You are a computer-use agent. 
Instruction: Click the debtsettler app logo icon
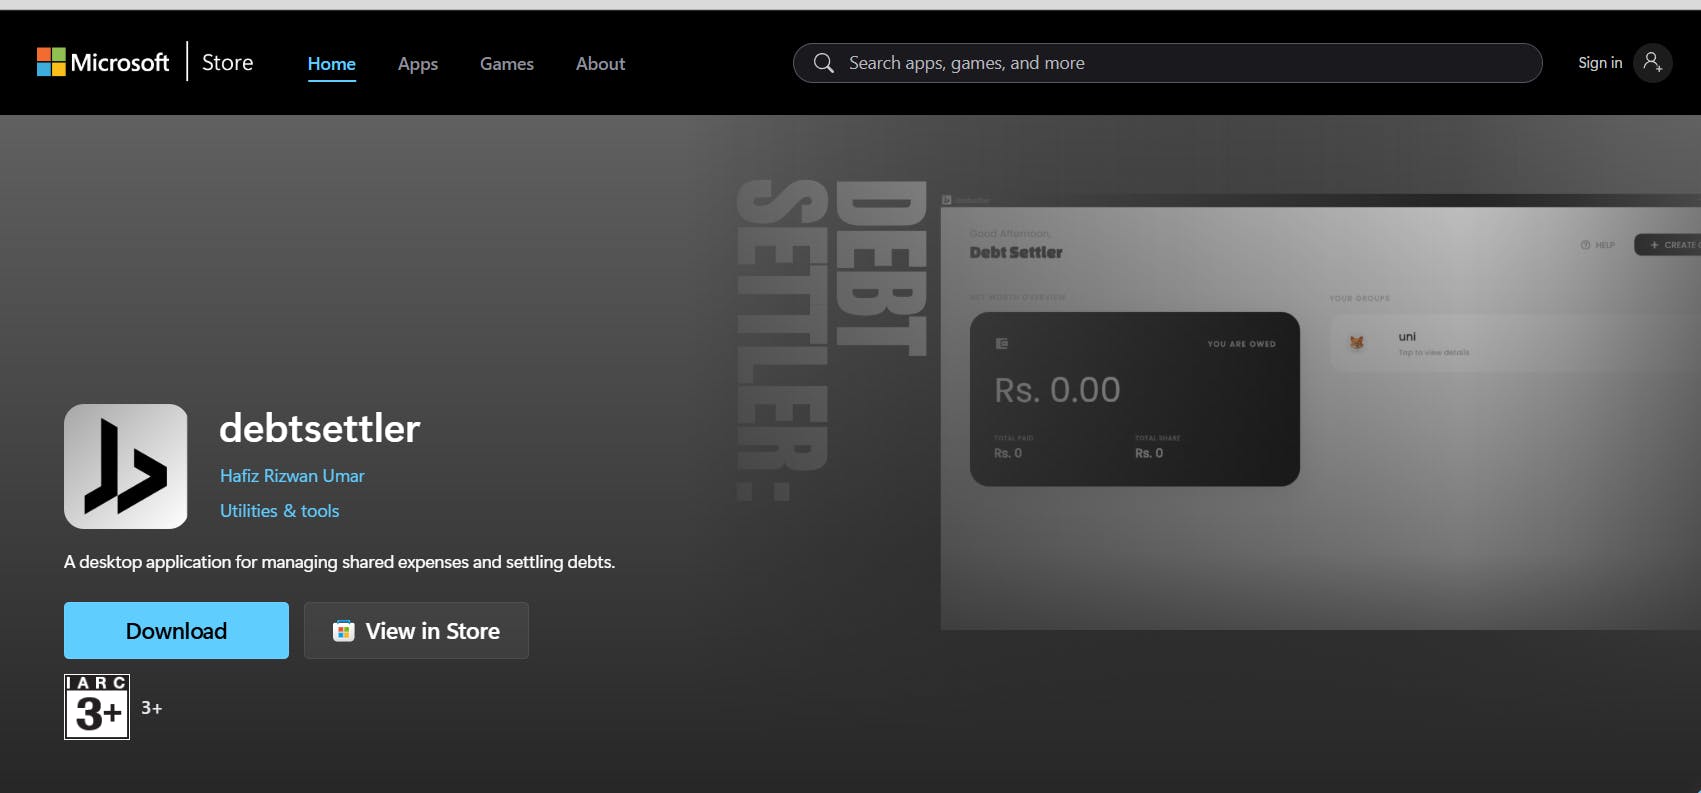(x=126, y=466)
